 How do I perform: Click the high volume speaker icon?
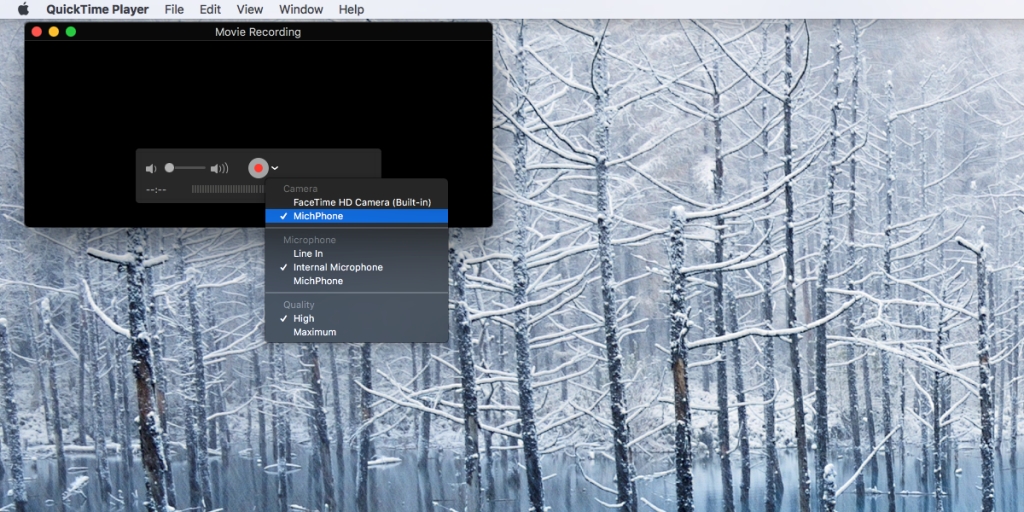pos(219,168)
